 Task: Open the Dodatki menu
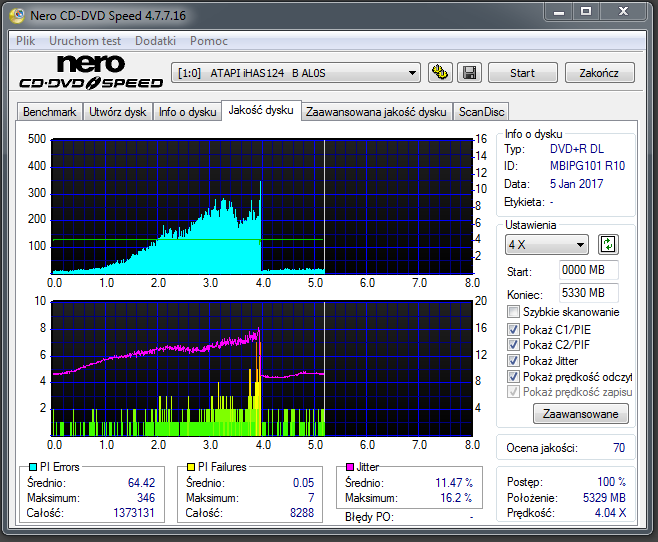point(155,41)
